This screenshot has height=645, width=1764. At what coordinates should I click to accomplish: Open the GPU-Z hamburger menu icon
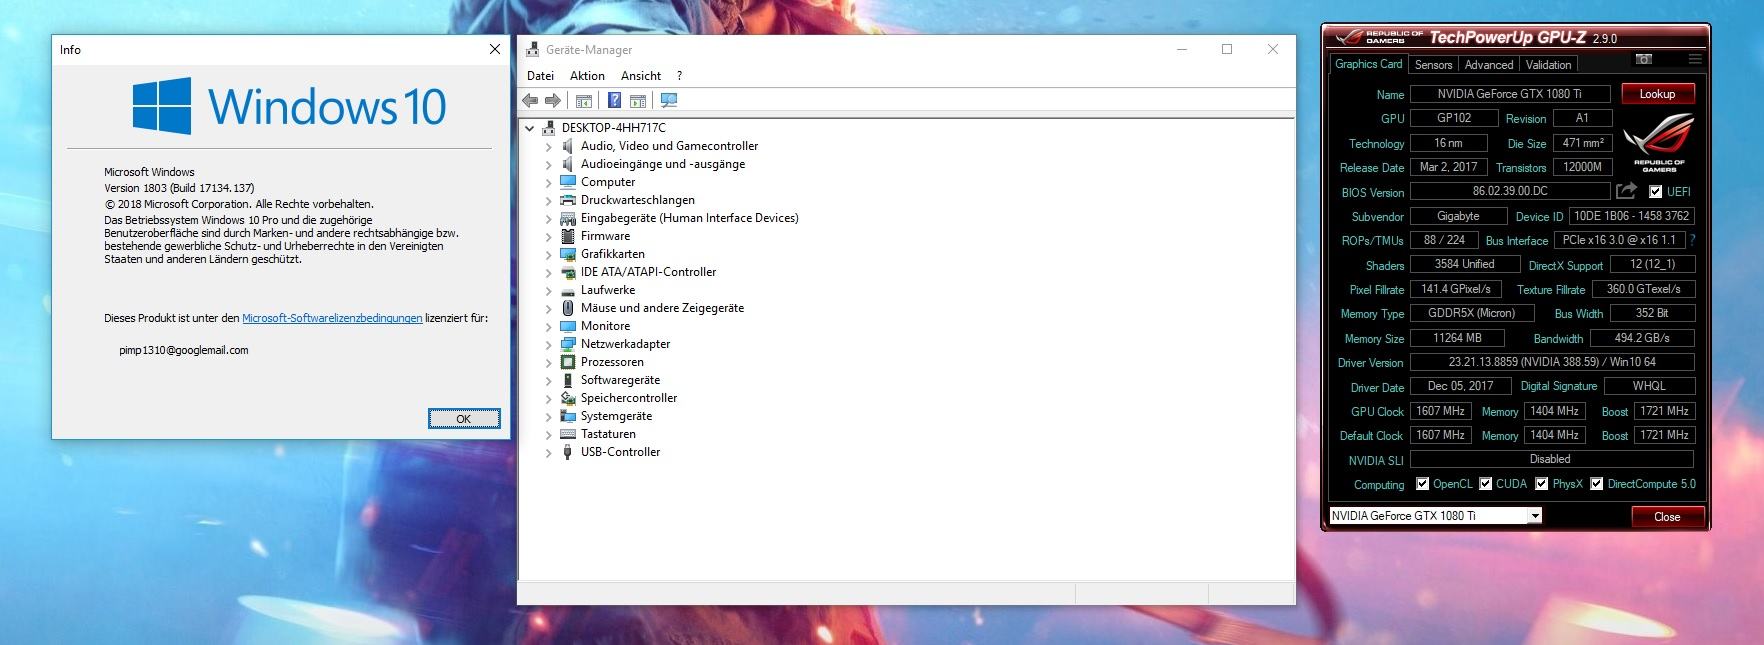(x=1694, y=60)
